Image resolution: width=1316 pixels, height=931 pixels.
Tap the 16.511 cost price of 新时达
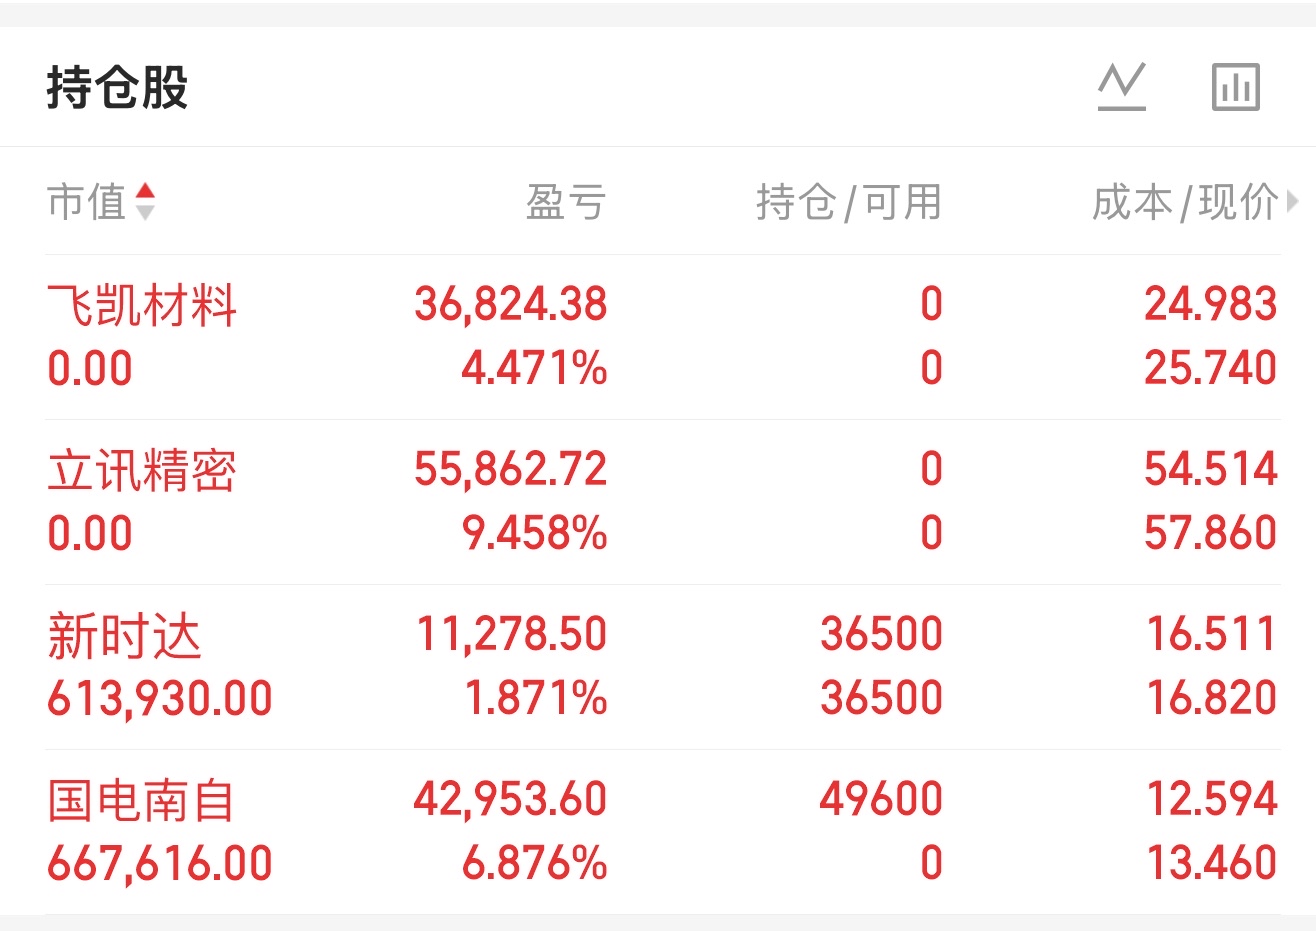1211,634
